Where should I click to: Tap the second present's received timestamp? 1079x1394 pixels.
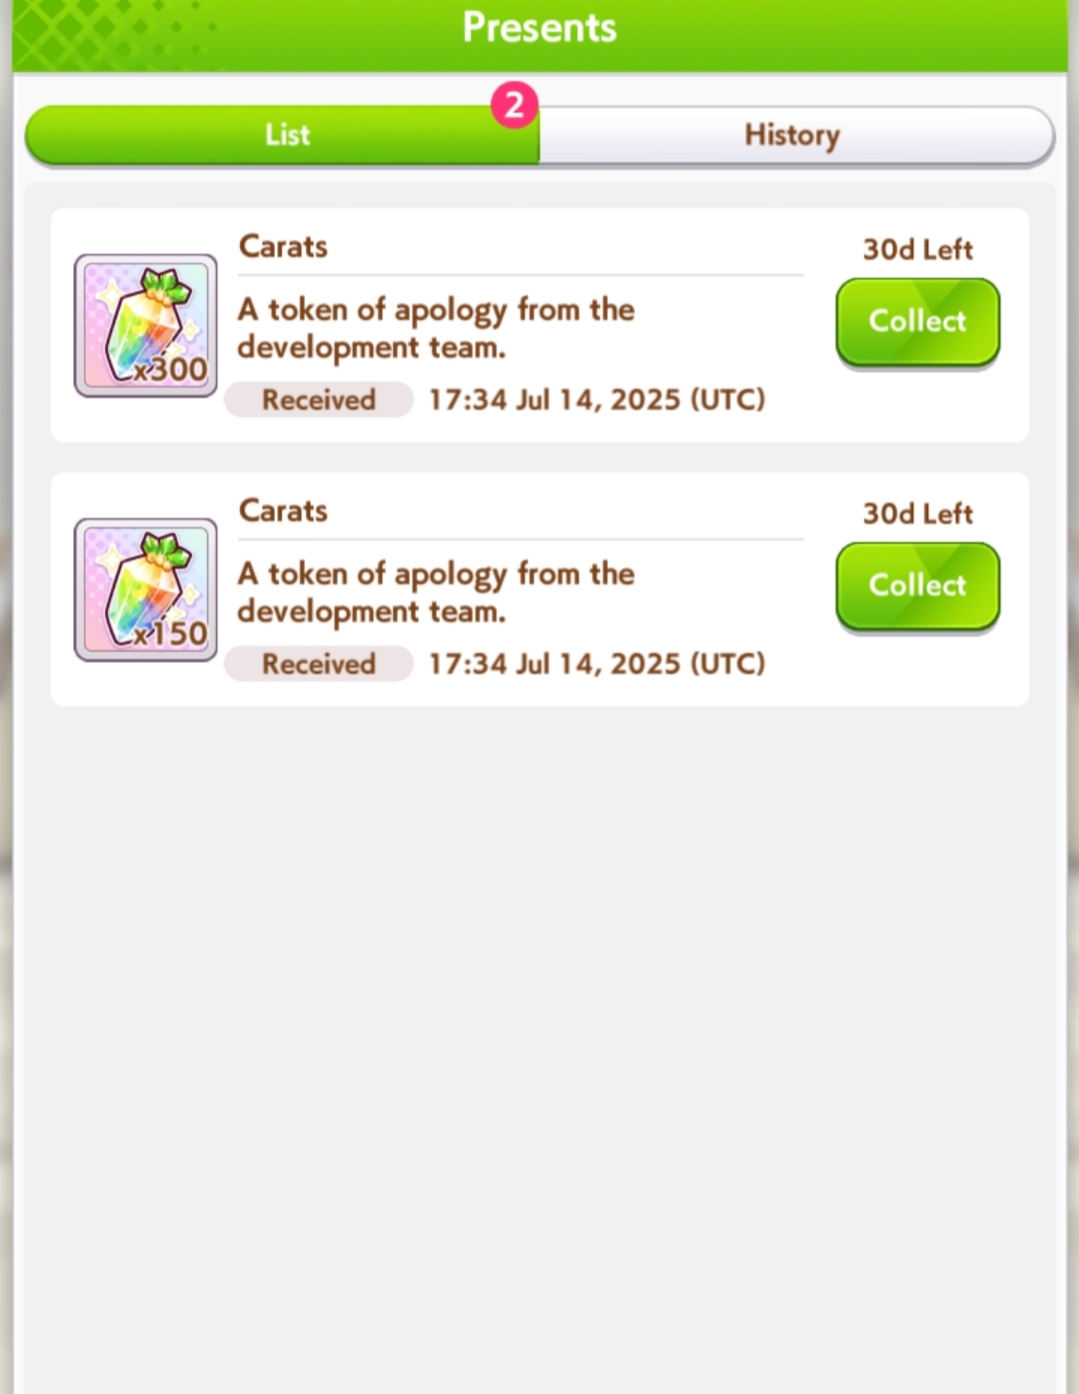pyautogui.click(x=597, y=664)
